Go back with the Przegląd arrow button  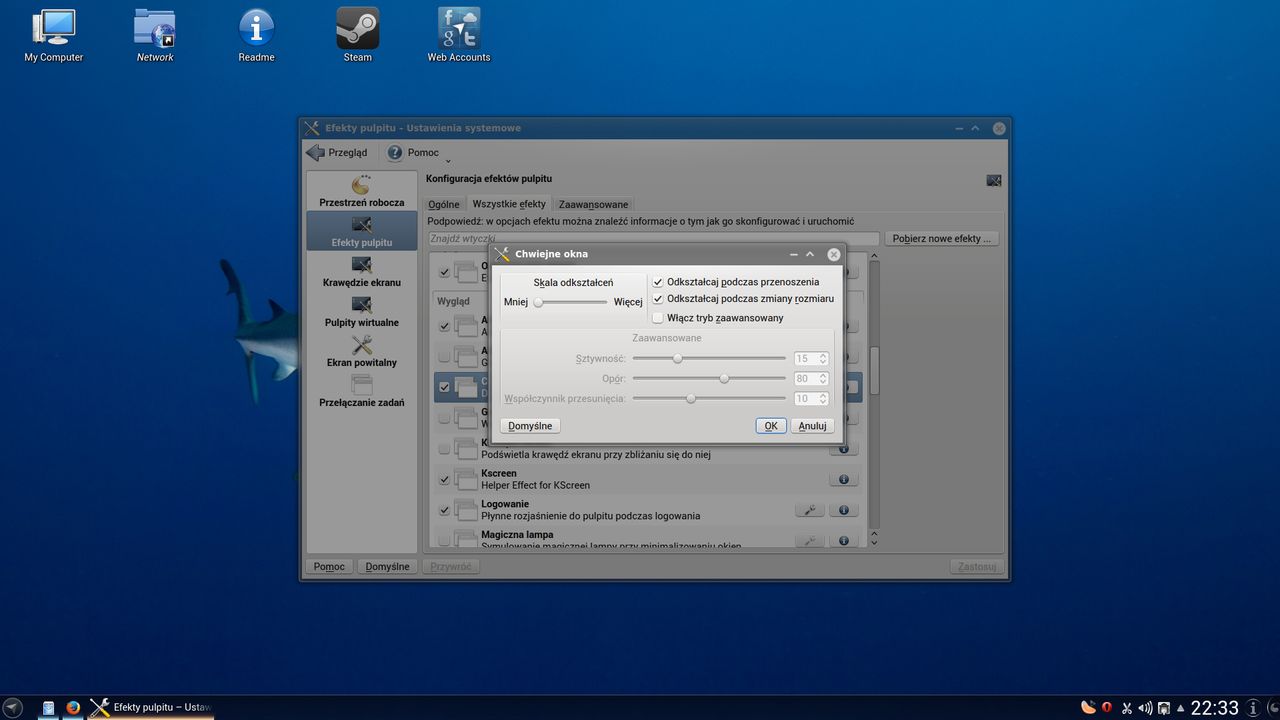tap(337, 153)
